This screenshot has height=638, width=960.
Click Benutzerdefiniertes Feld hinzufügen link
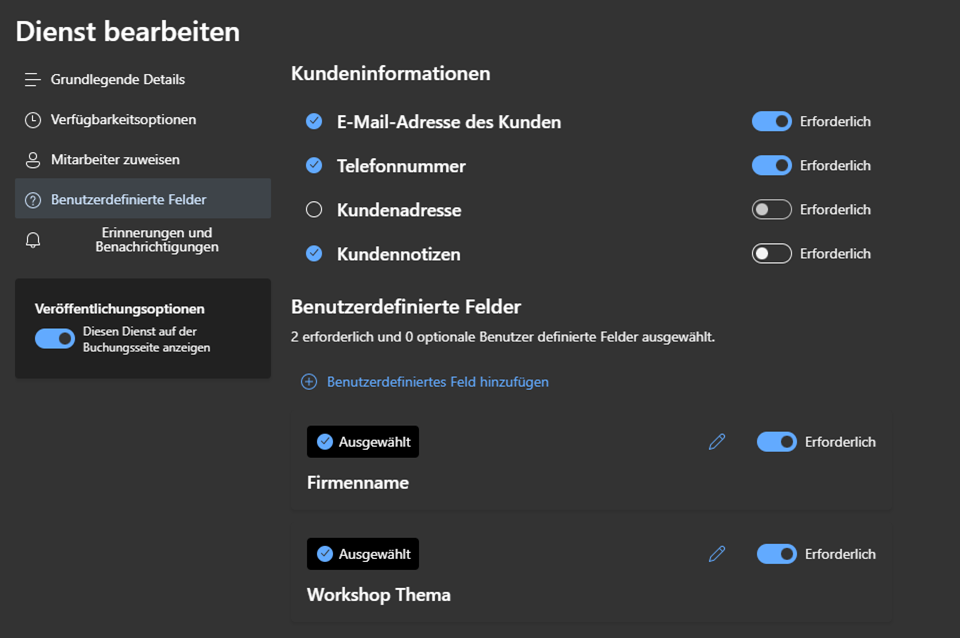(438, 382)
